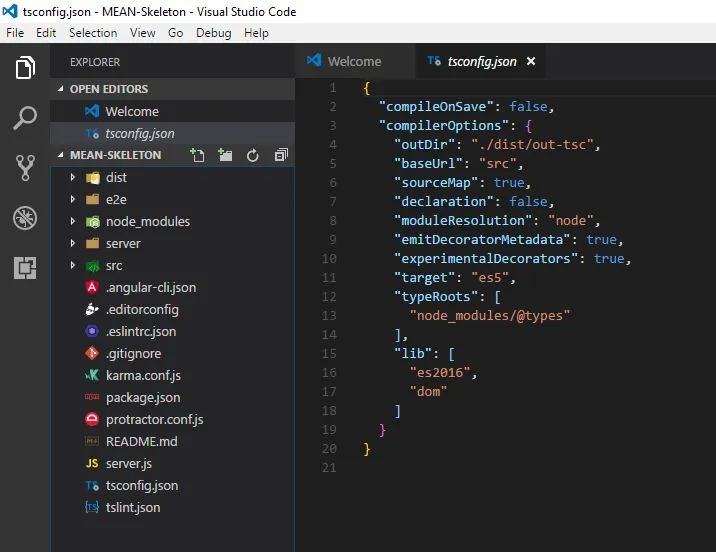Viewport: 716px width, 552px height.
Task: Select the Angular icon of .angular-cli.json
Action: (92, 287)
